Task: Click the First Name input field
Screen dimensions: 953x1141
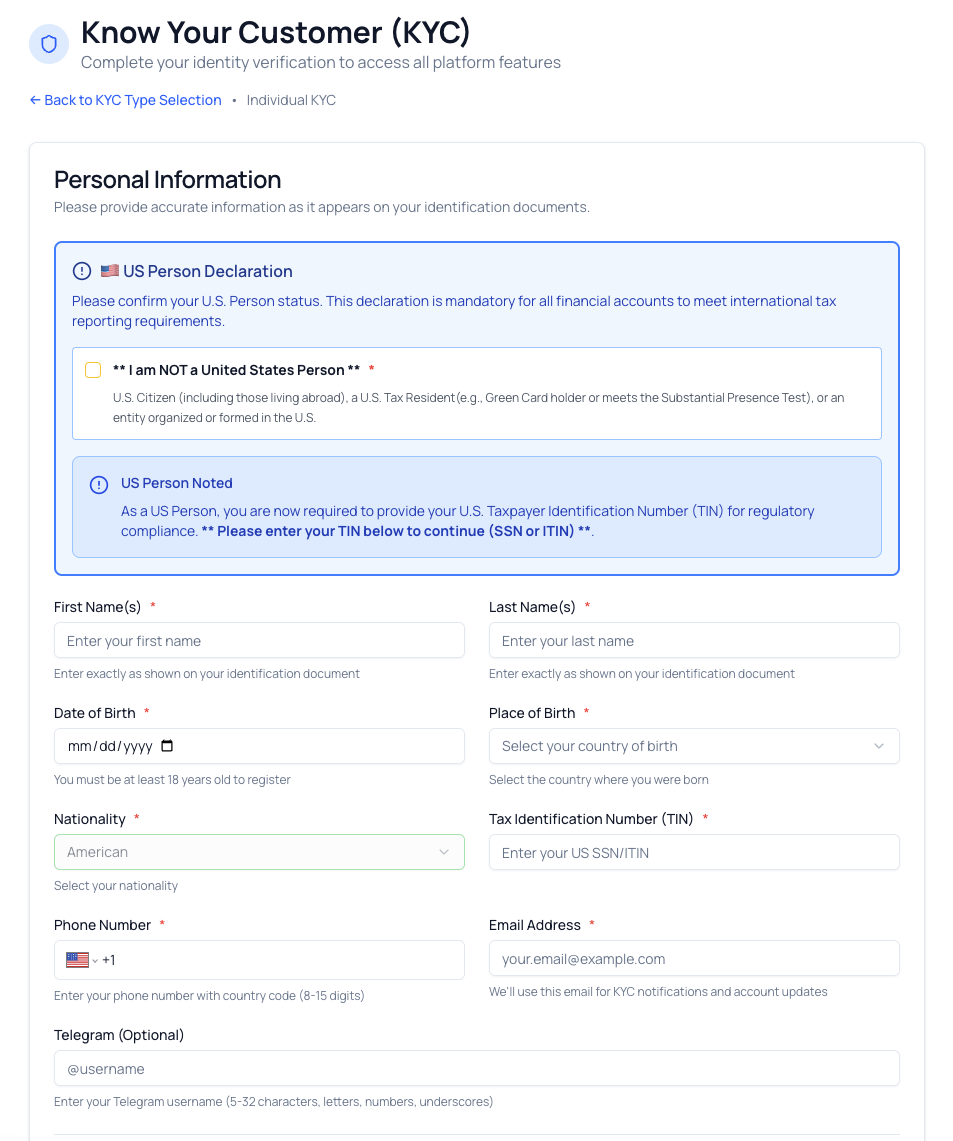Action: pos(259,640)
